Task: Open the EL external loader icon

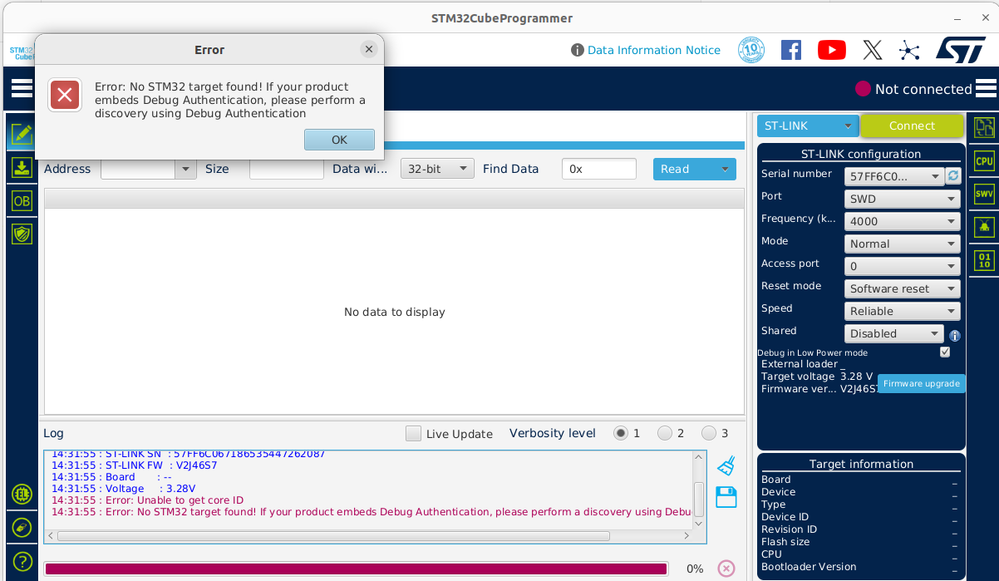Action: click(22, 494)
